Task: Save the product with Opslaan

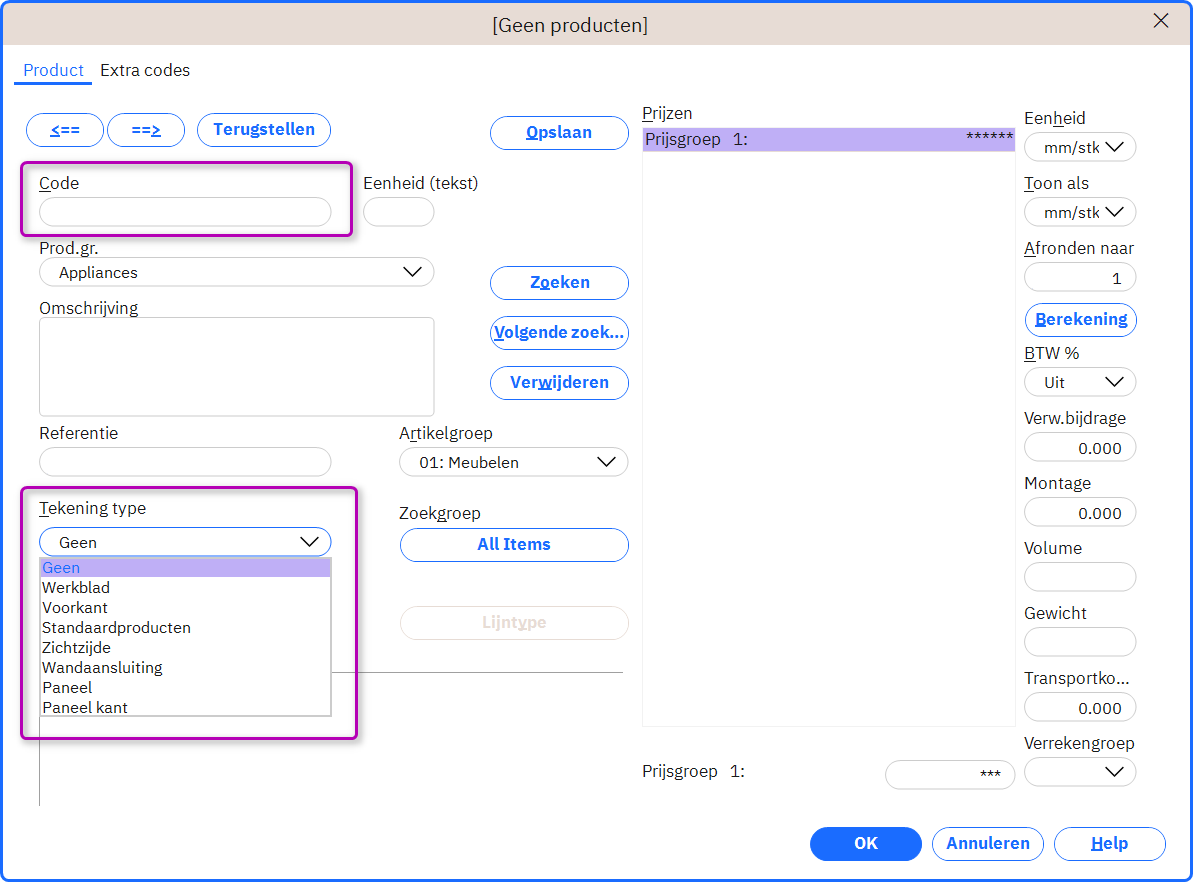Action: (559, 132)
